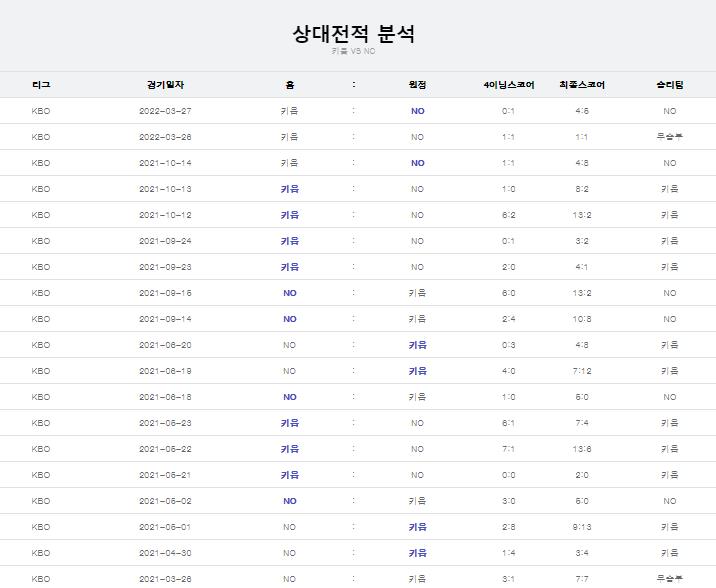Viewport: 716px width, 588px height.
Task: Click the date 2022-03-26
Action: pyautogui.click(x=165, y=137)
